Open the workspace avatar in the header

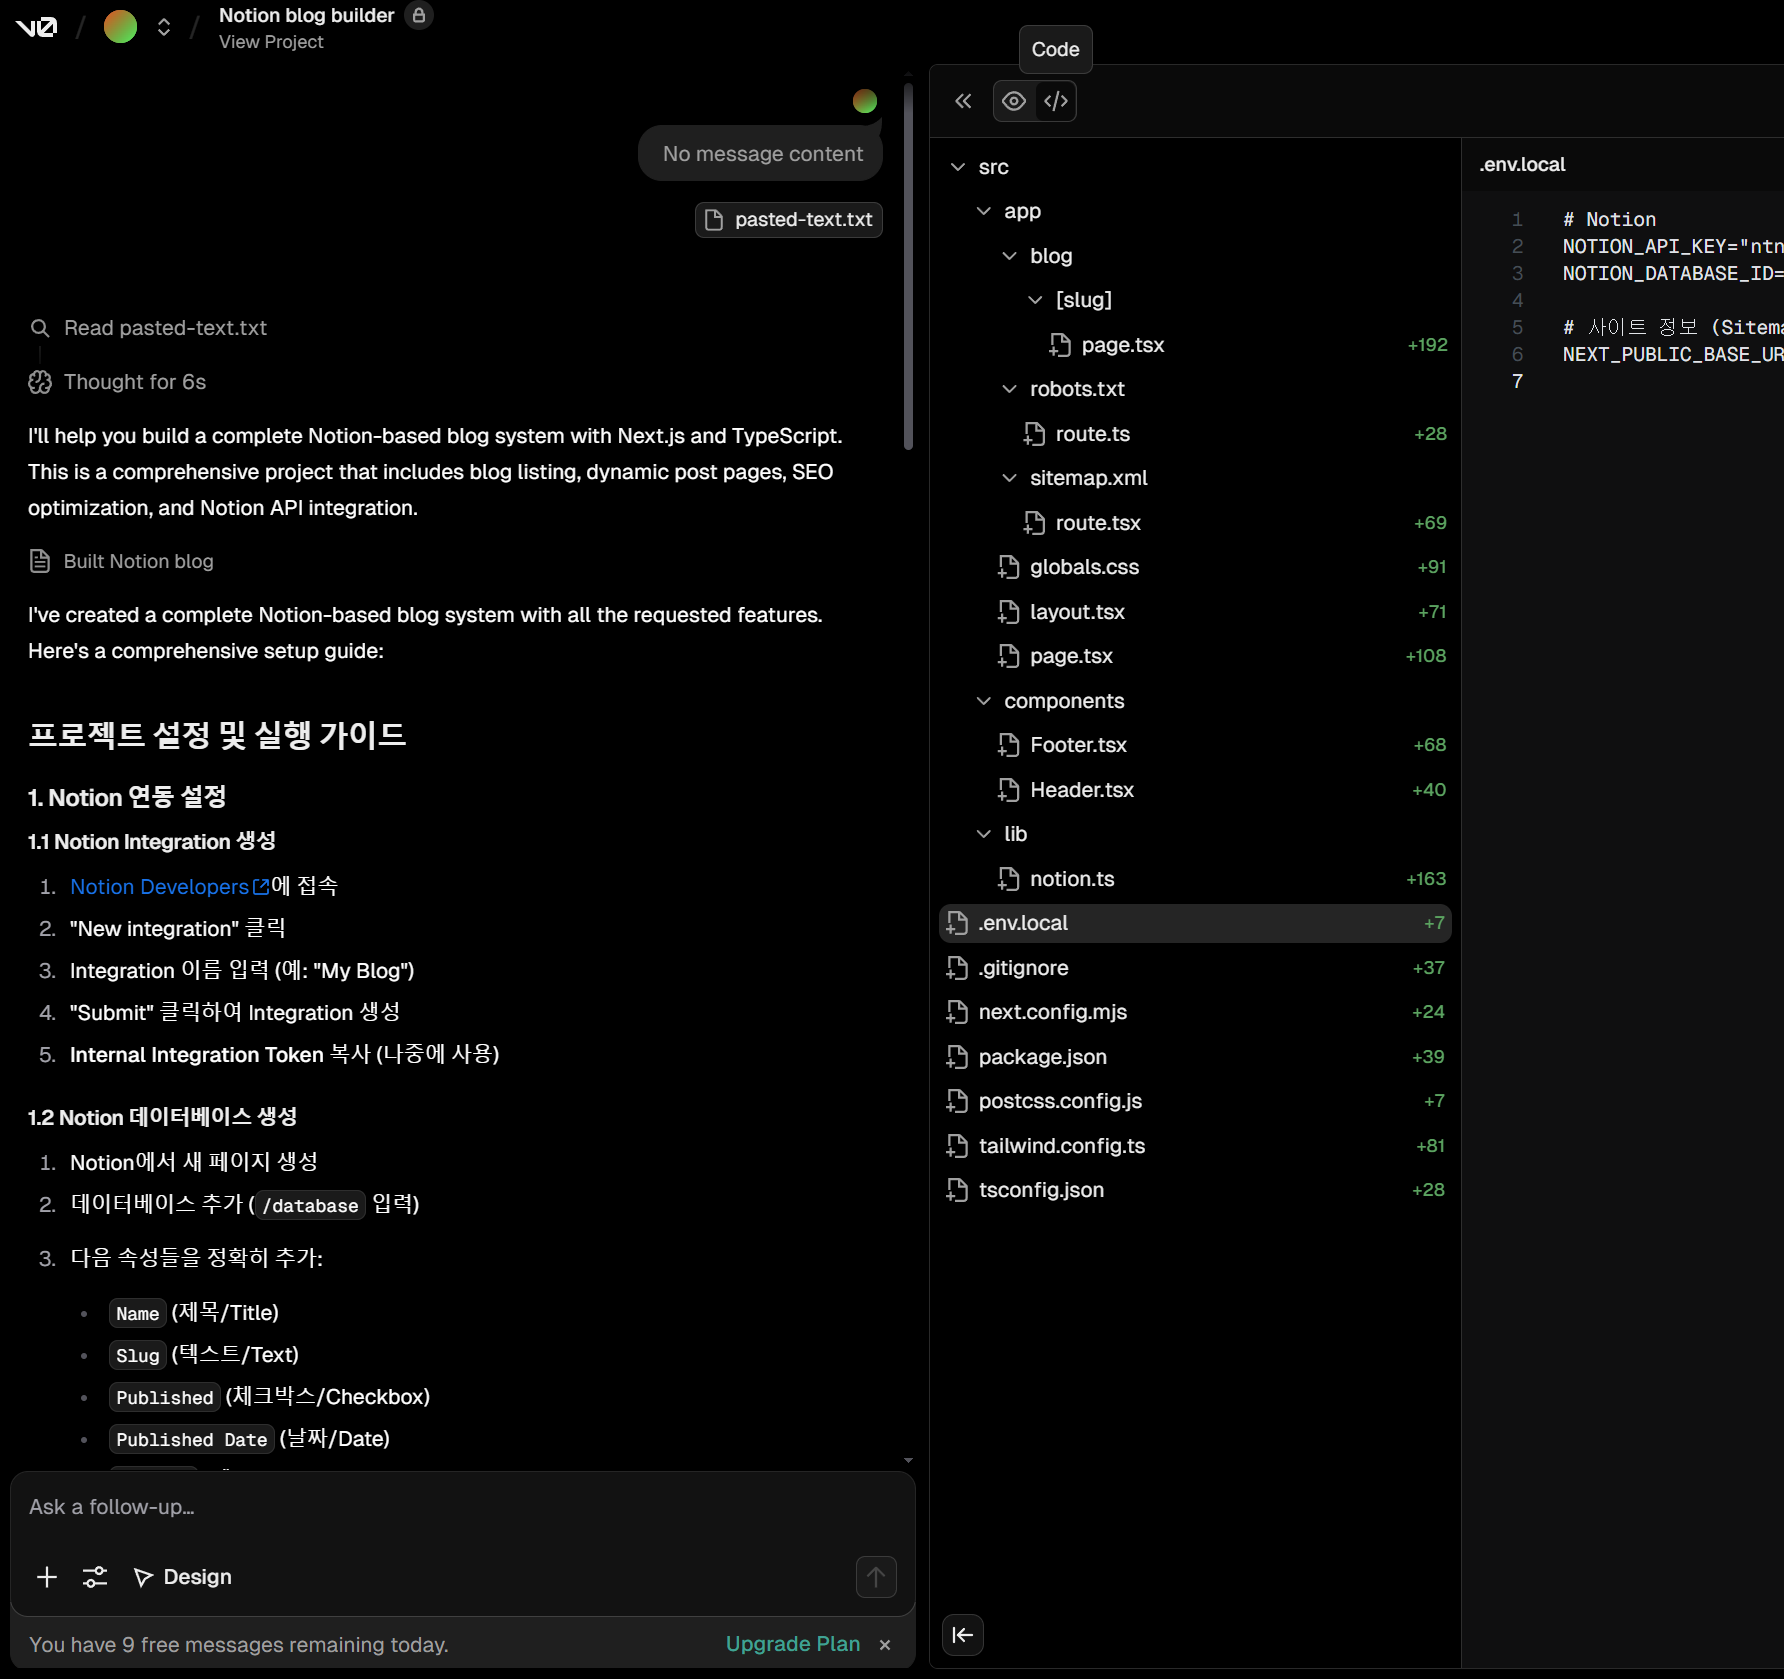point(120,27)
